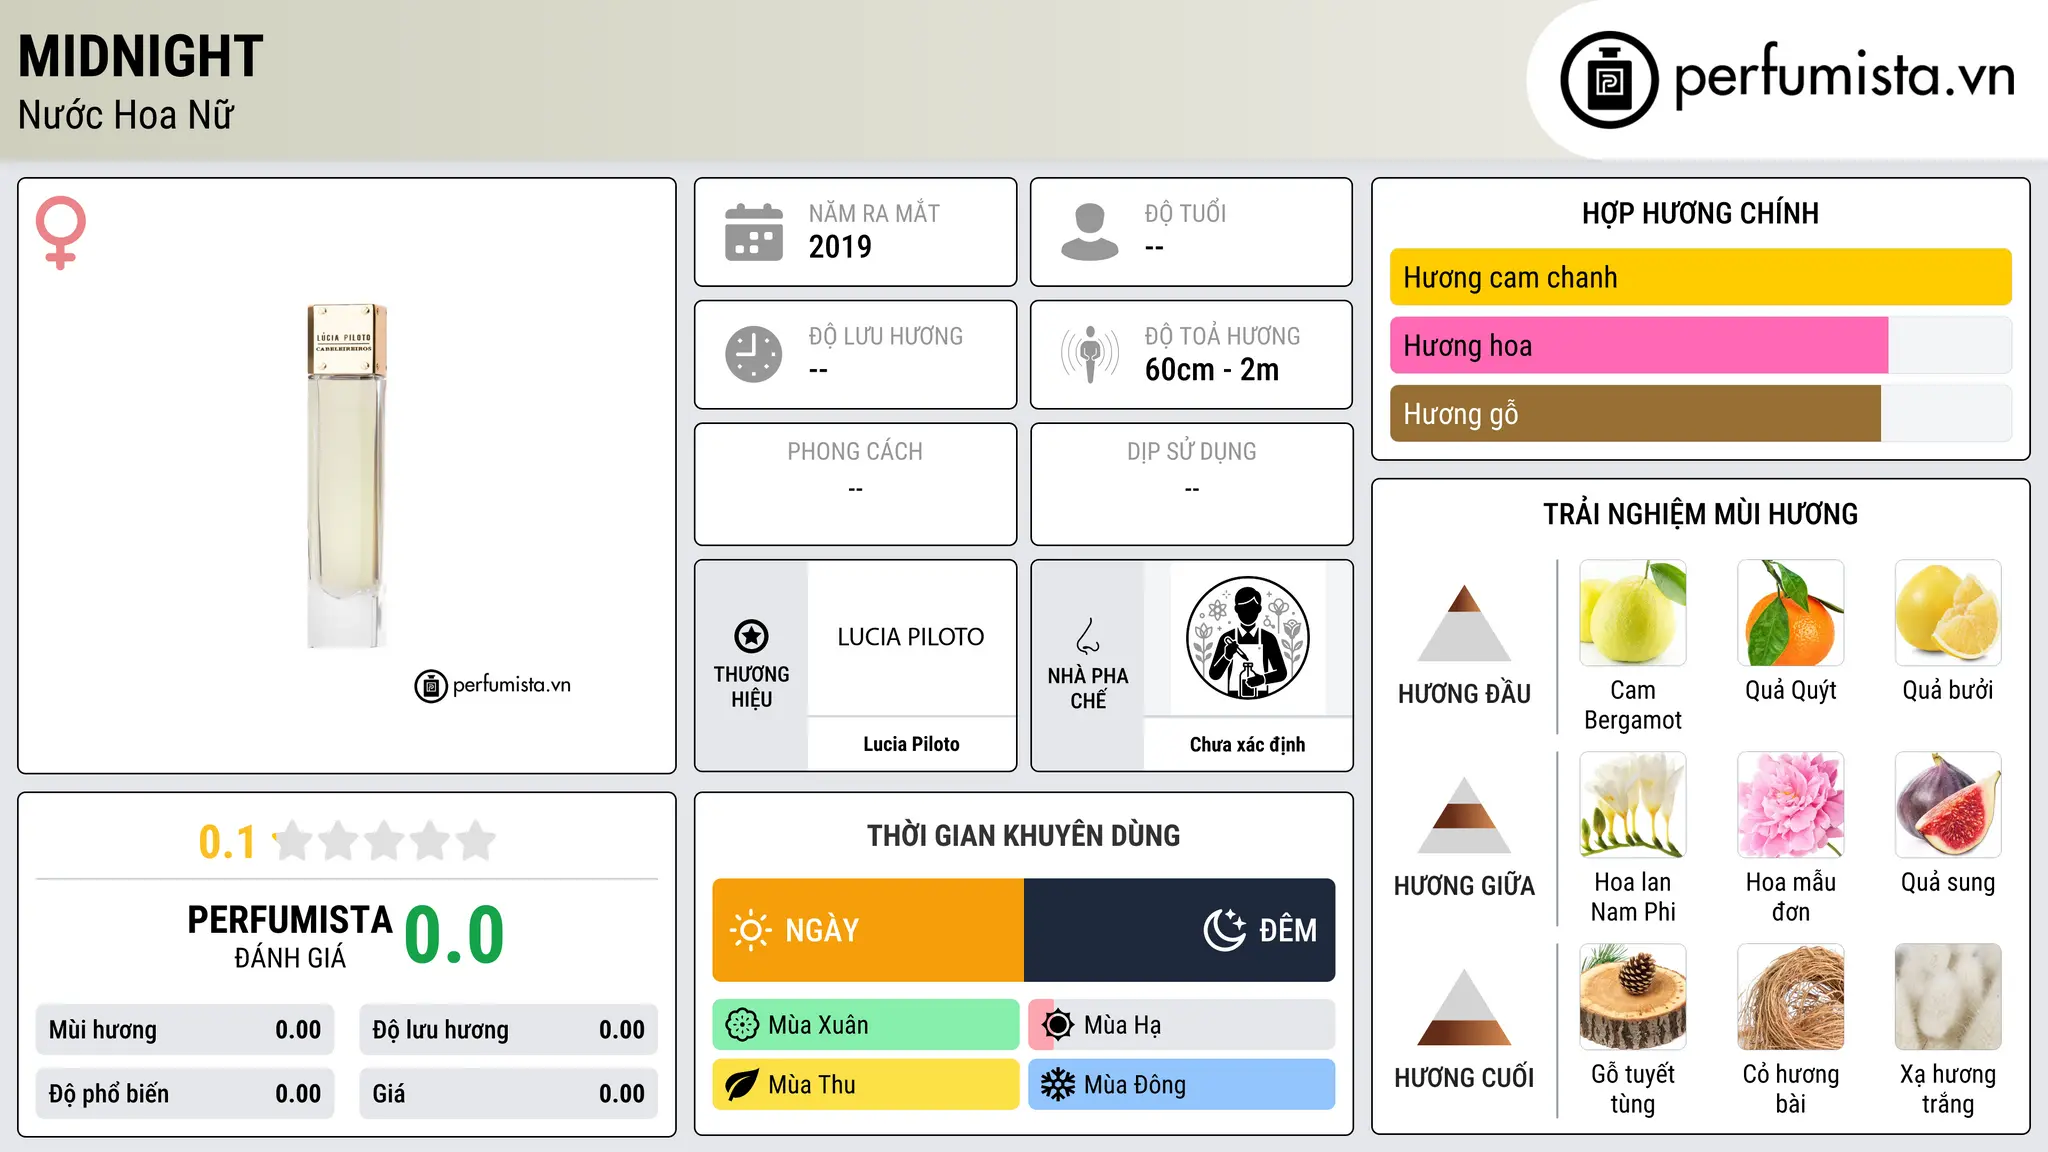Click the Nước Hoa Nữ subtitle
This screenshot has height=1152, width=2048.
pos(126,115)
